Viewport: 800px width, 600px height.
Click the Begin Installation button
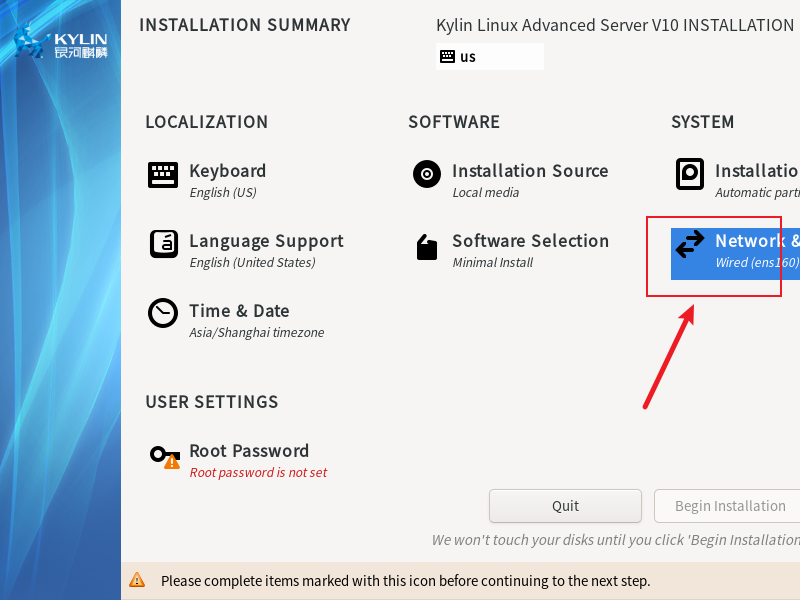[729, 506]
